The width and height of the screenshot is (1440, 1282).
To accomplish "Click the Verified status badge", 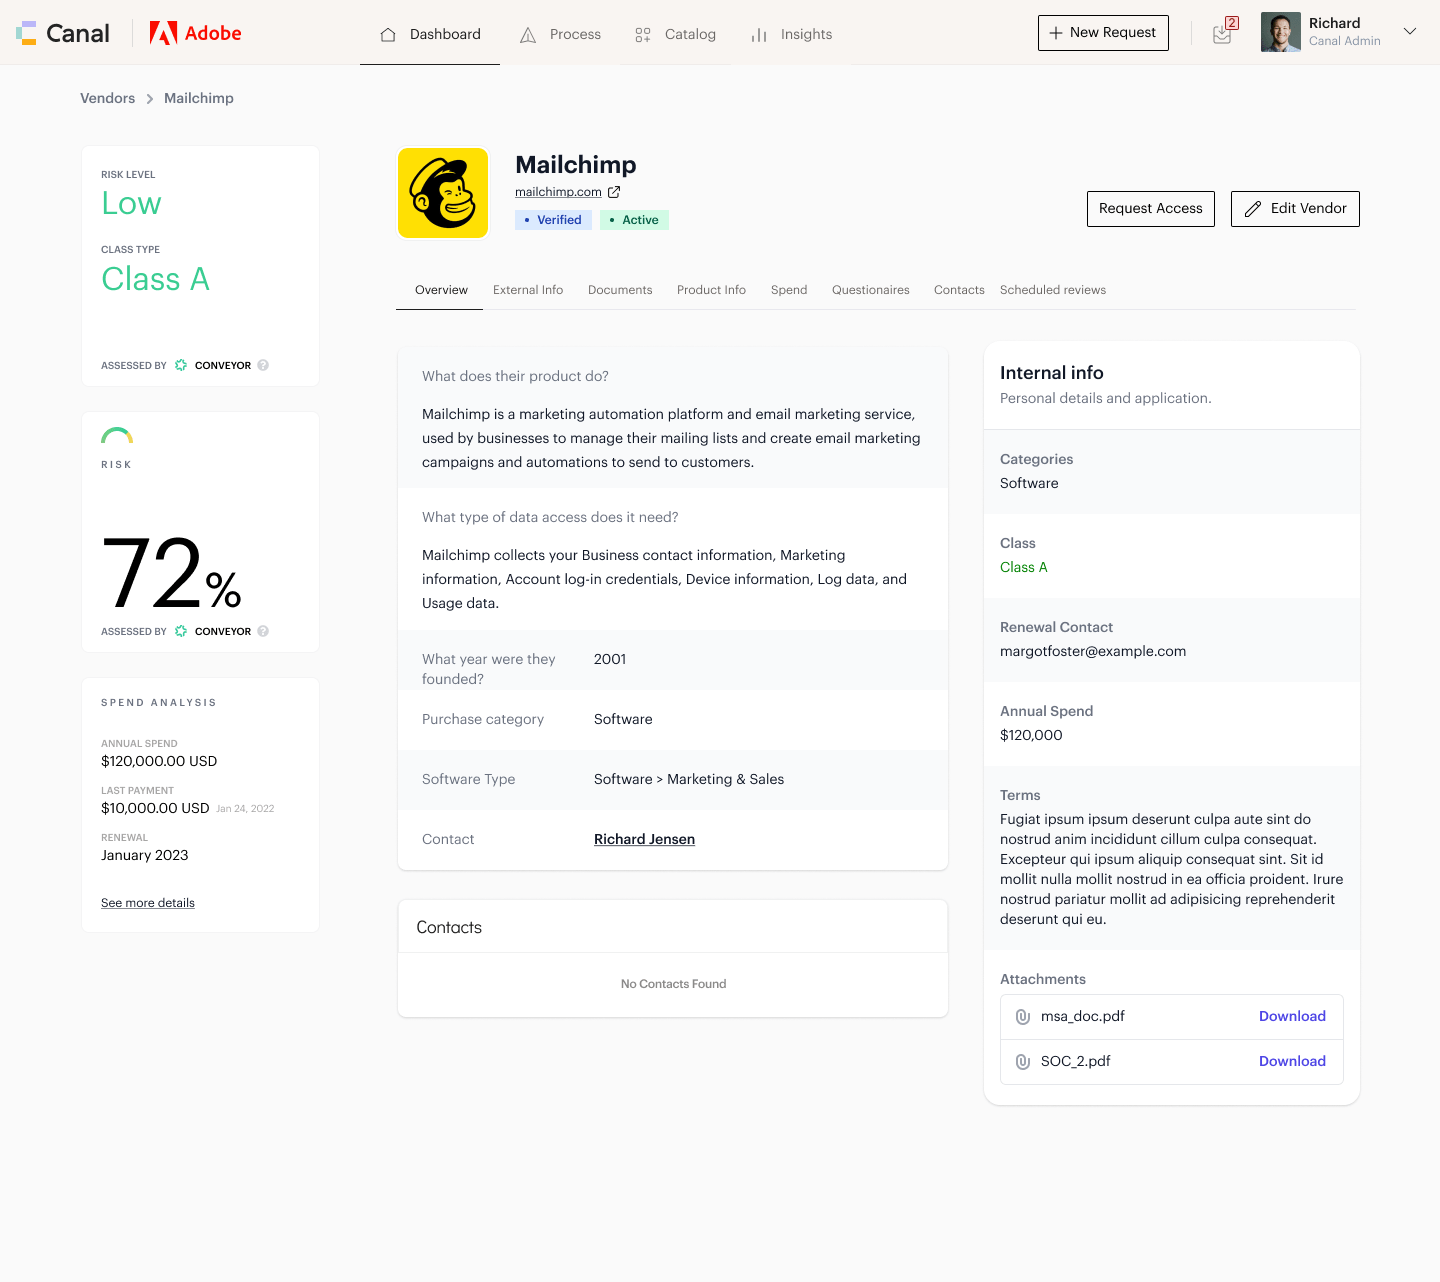I will click(553, 220).
